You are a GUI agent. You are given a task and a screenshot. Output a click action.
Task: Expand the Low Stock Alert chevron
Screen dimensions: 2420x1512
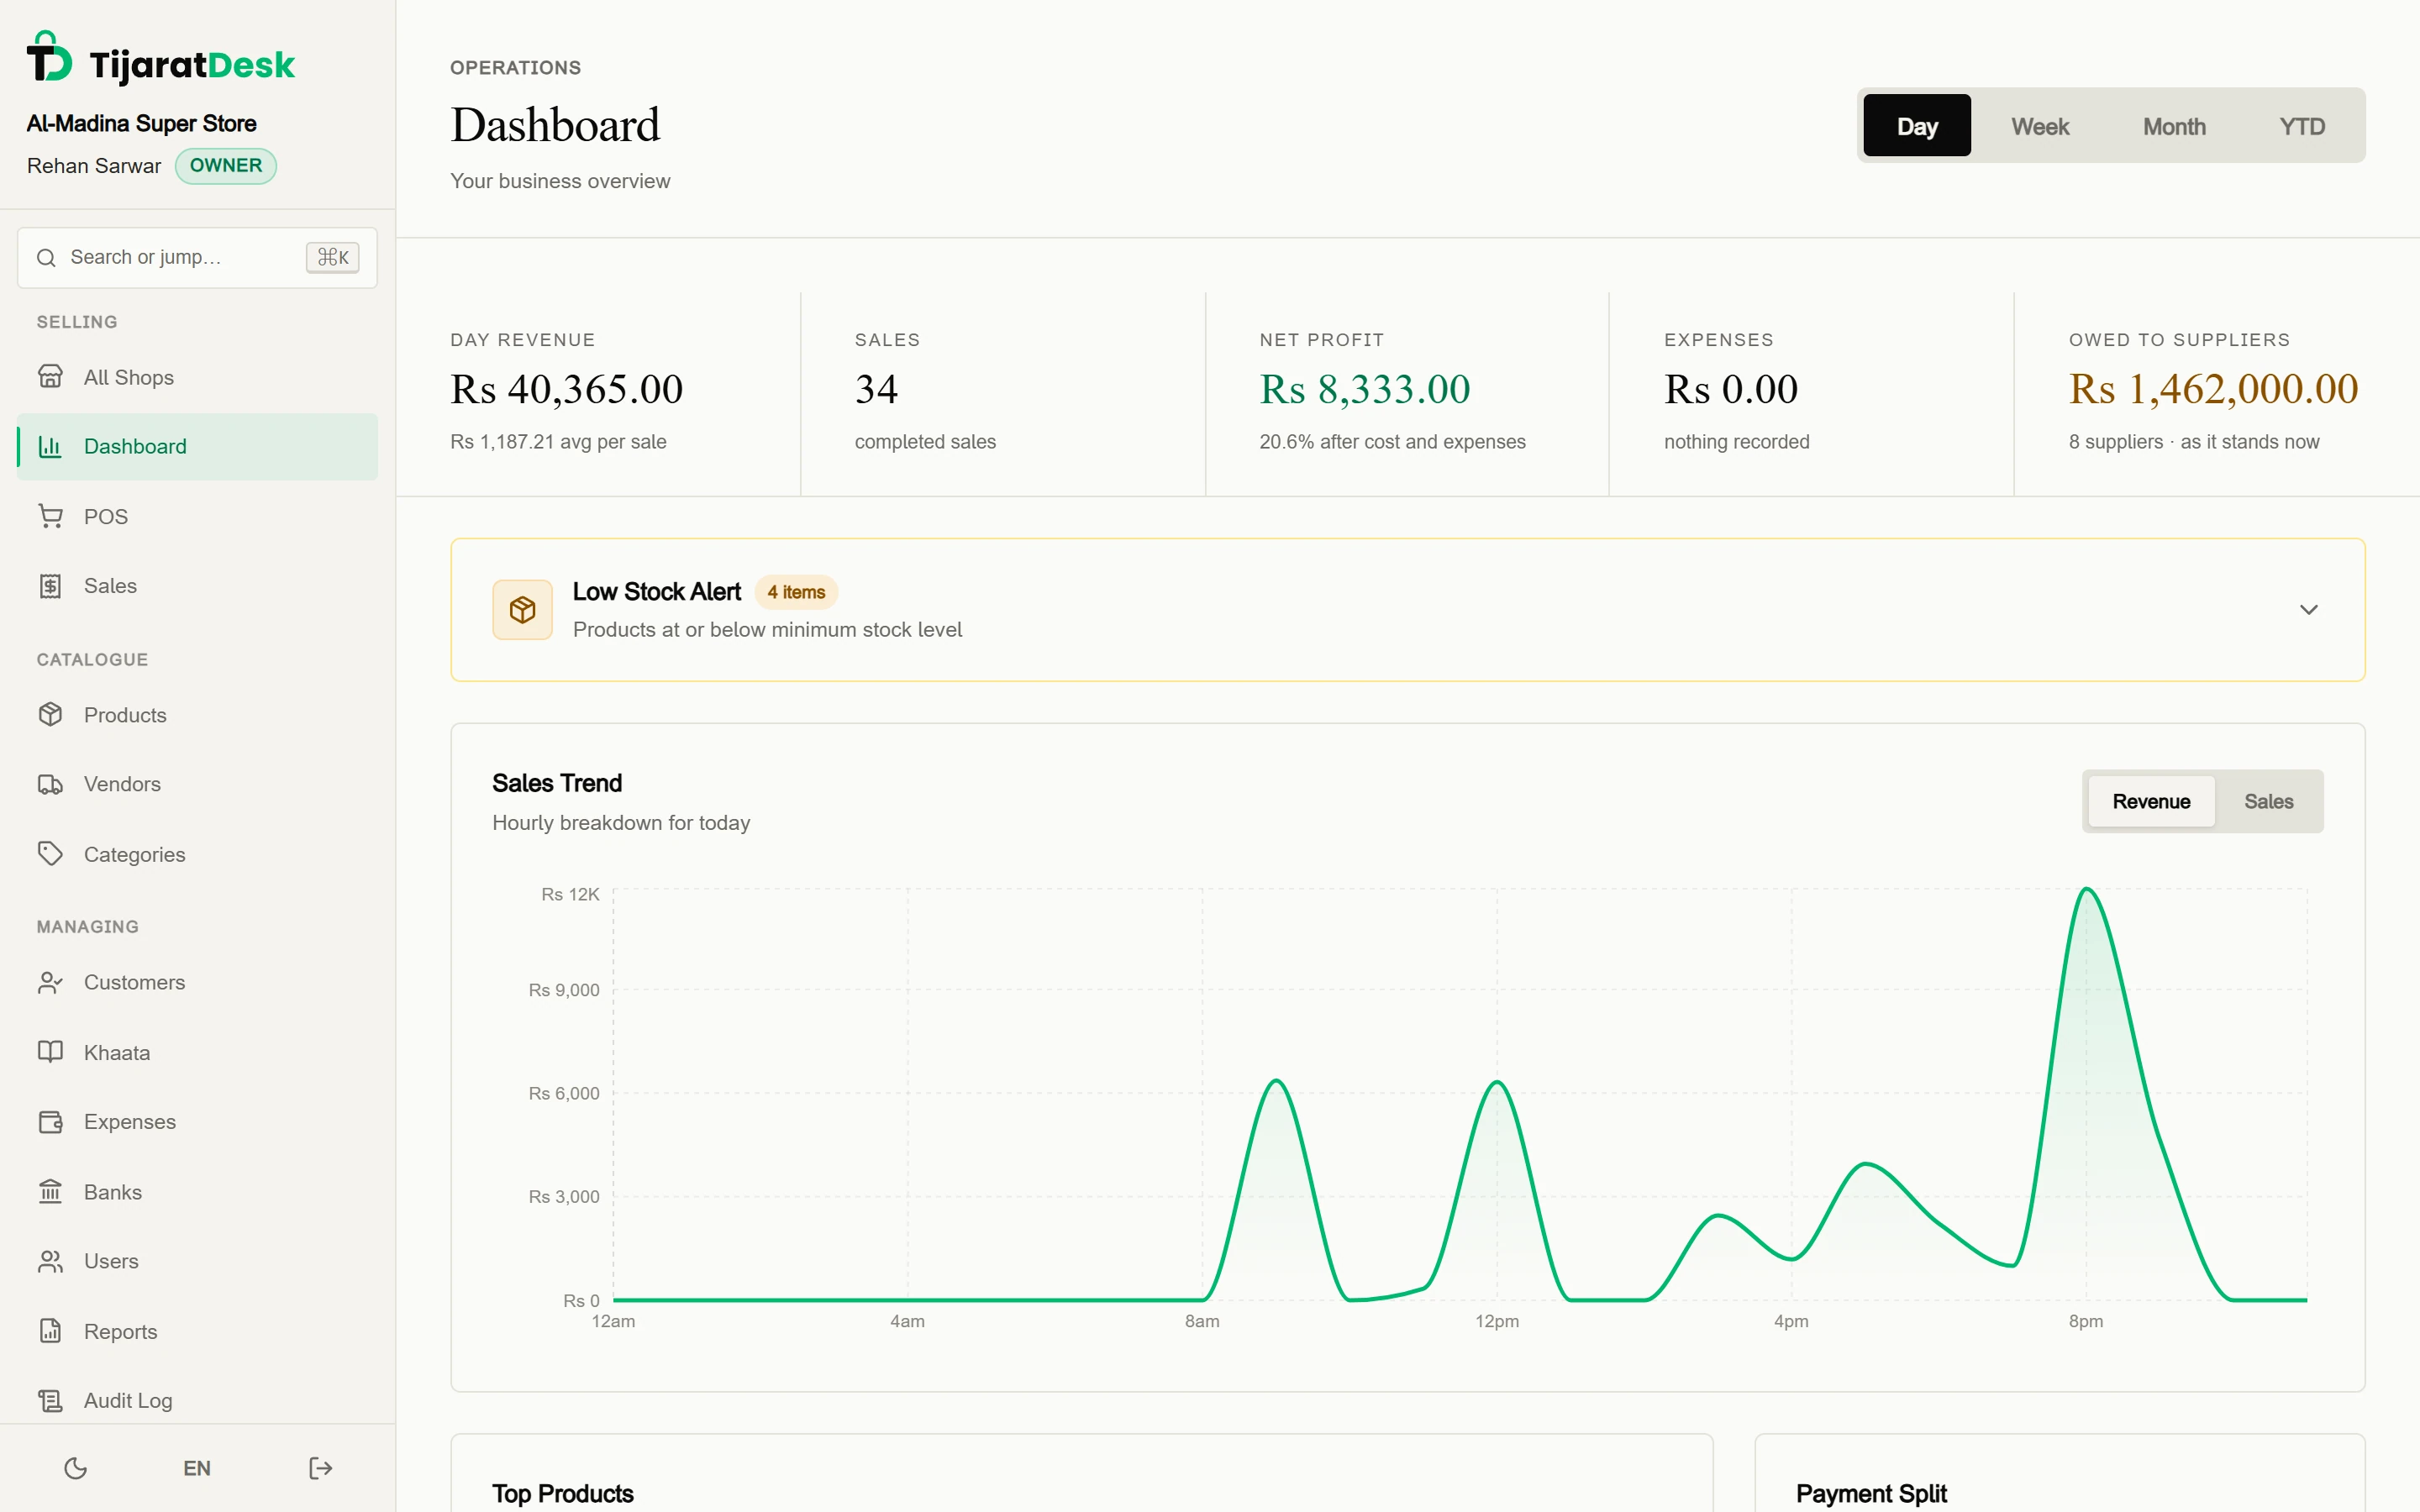click(2308, 610)
